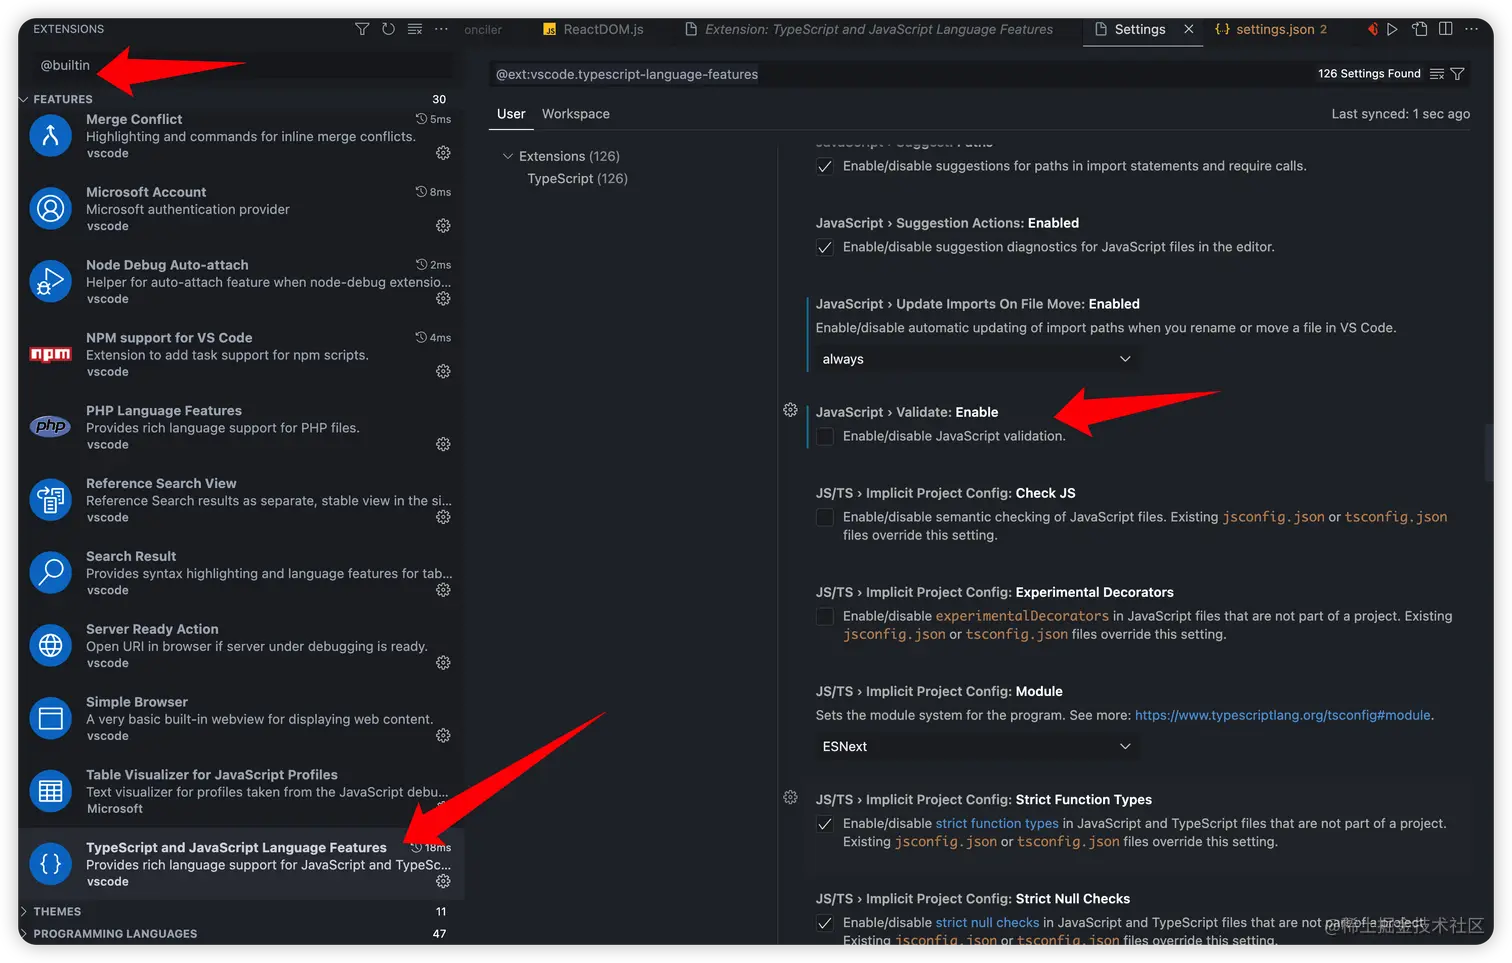Clear settings search input icon
This screenshot has width=1512, height=963.
pyautogui.click(x=1437, y=74)
